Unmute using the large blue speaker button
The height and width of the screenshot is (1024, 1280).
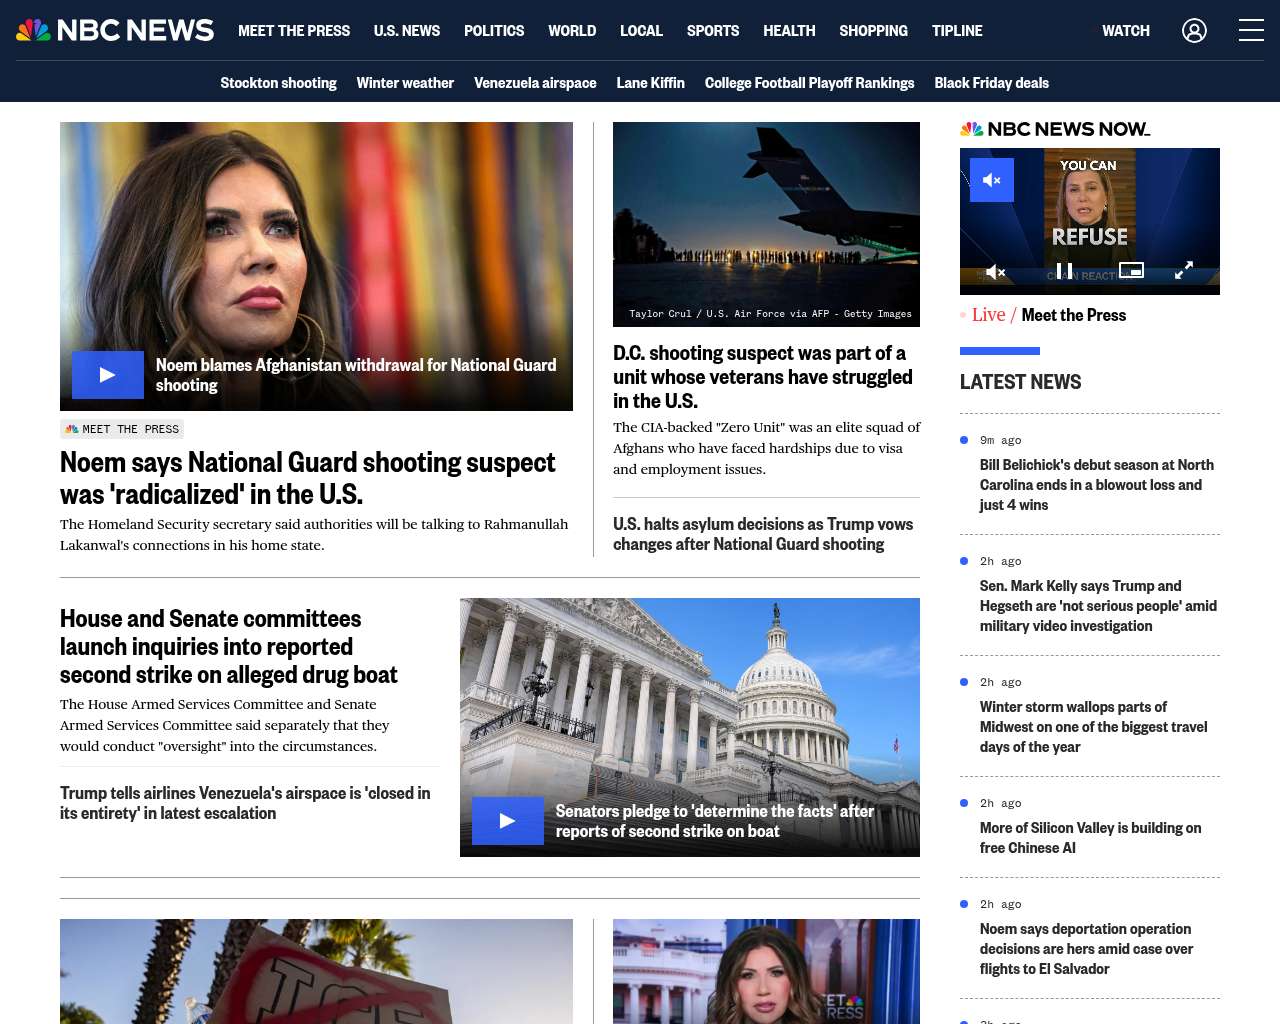click(x=992, y=180)
